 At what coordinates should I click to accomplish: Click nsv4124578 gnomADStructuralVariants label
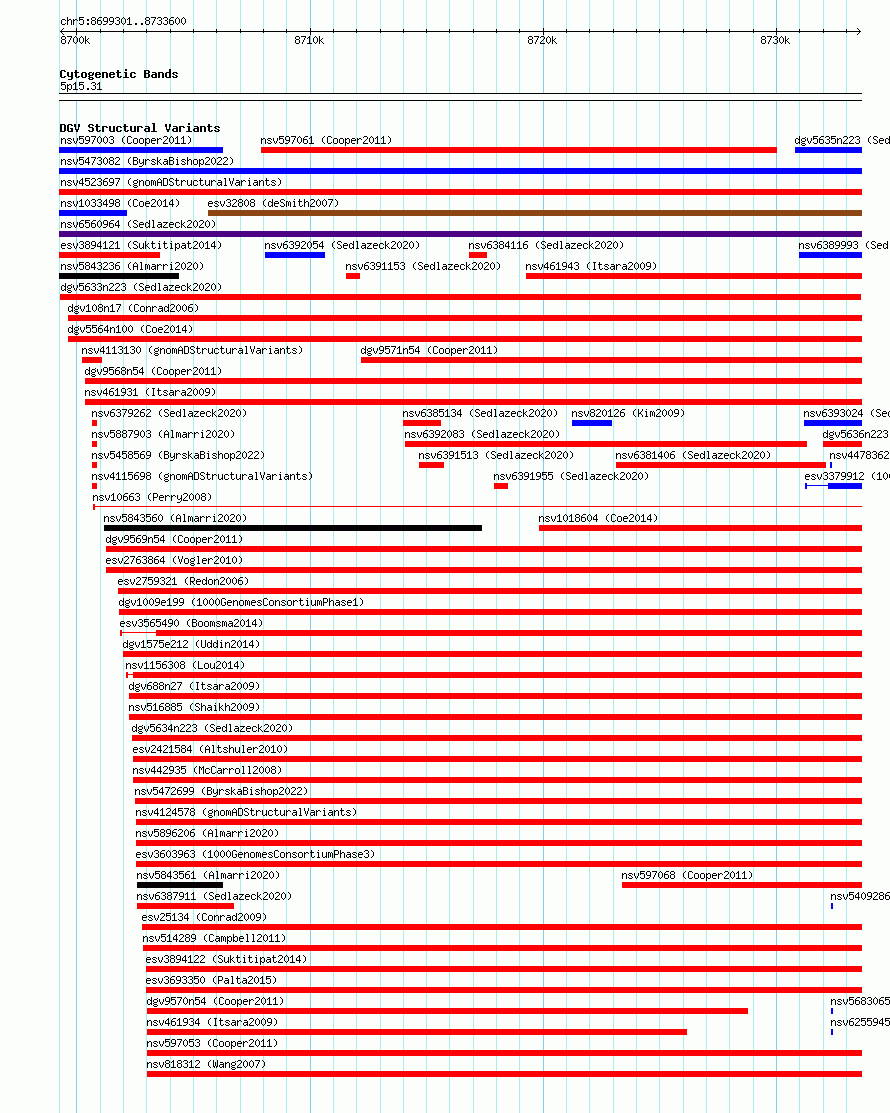click(x=246, y=812)
